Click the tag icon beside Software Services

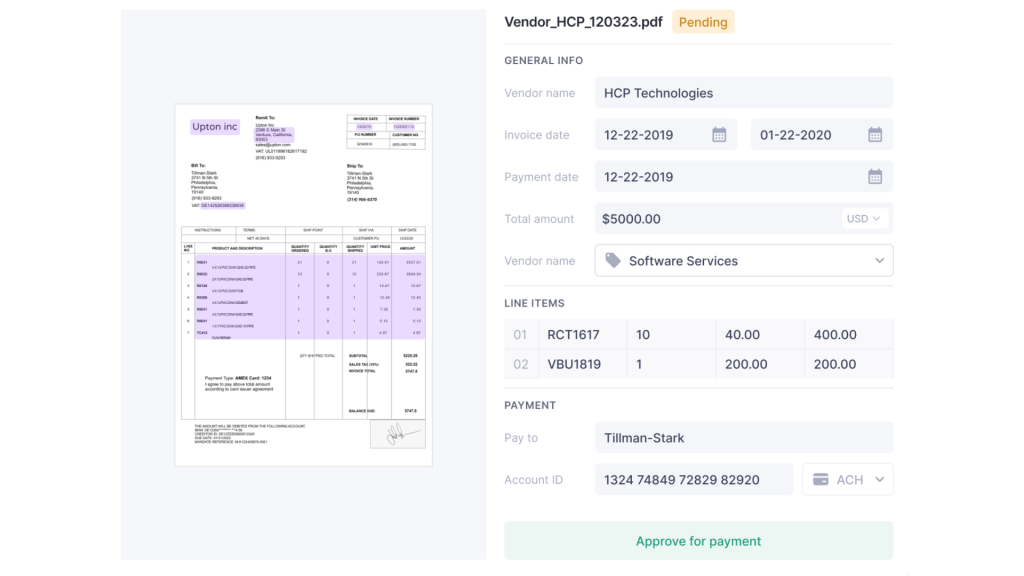coord(612,260)
